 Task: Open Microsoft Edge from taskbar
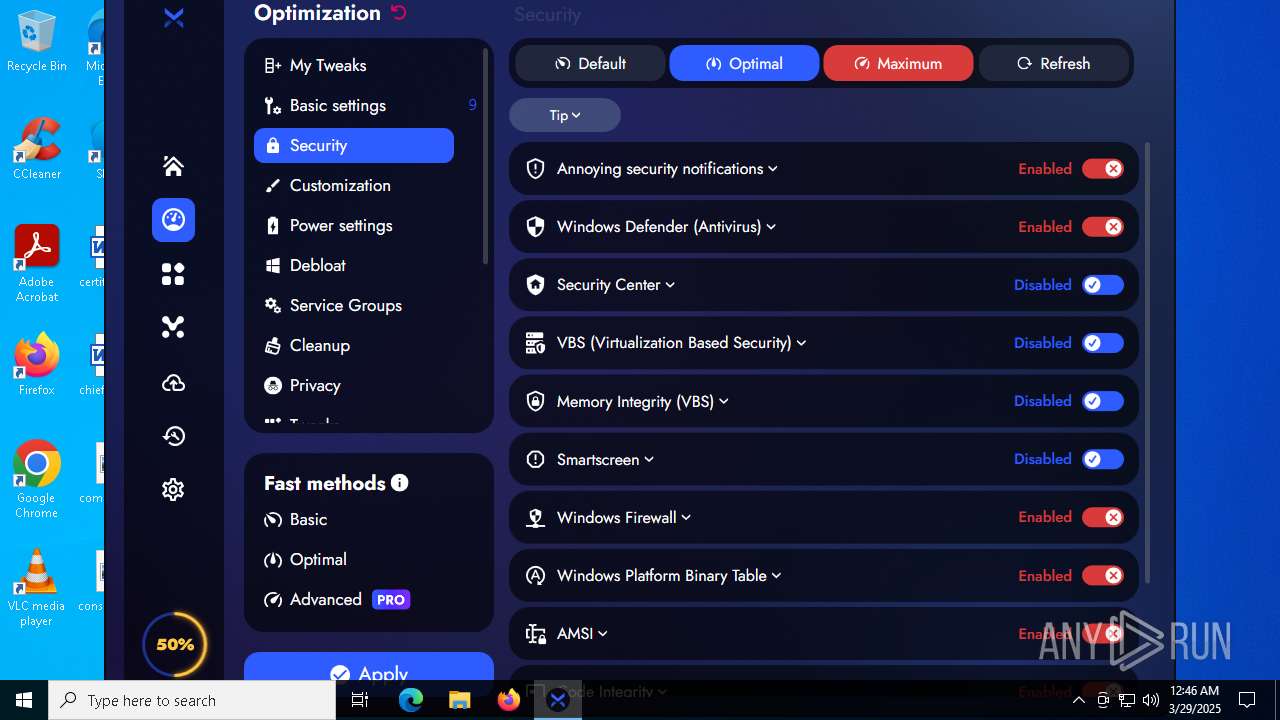point(411,700)
